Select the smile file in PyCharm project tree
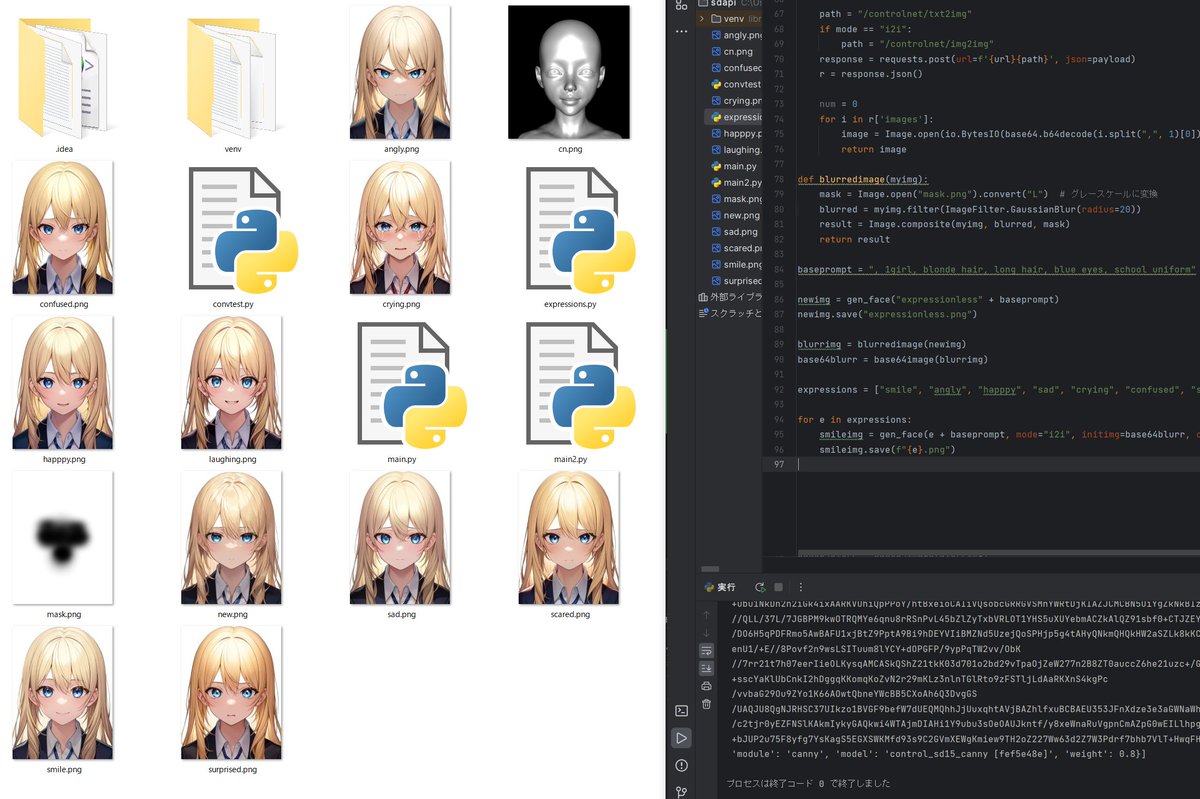Viewport: 1200px width, 799px height. point(736,265)
